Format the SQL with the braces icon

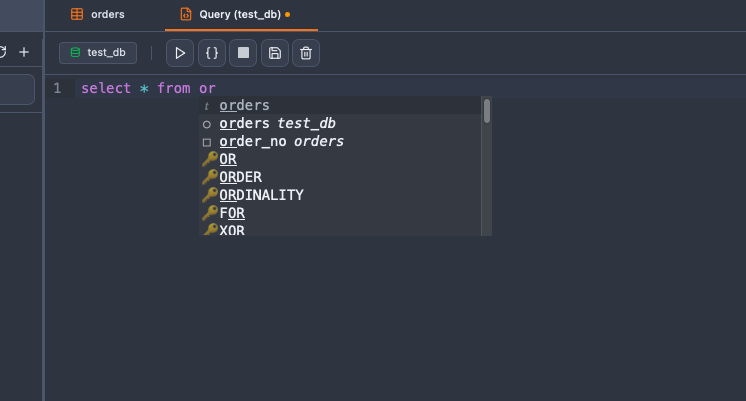point(211,53)
